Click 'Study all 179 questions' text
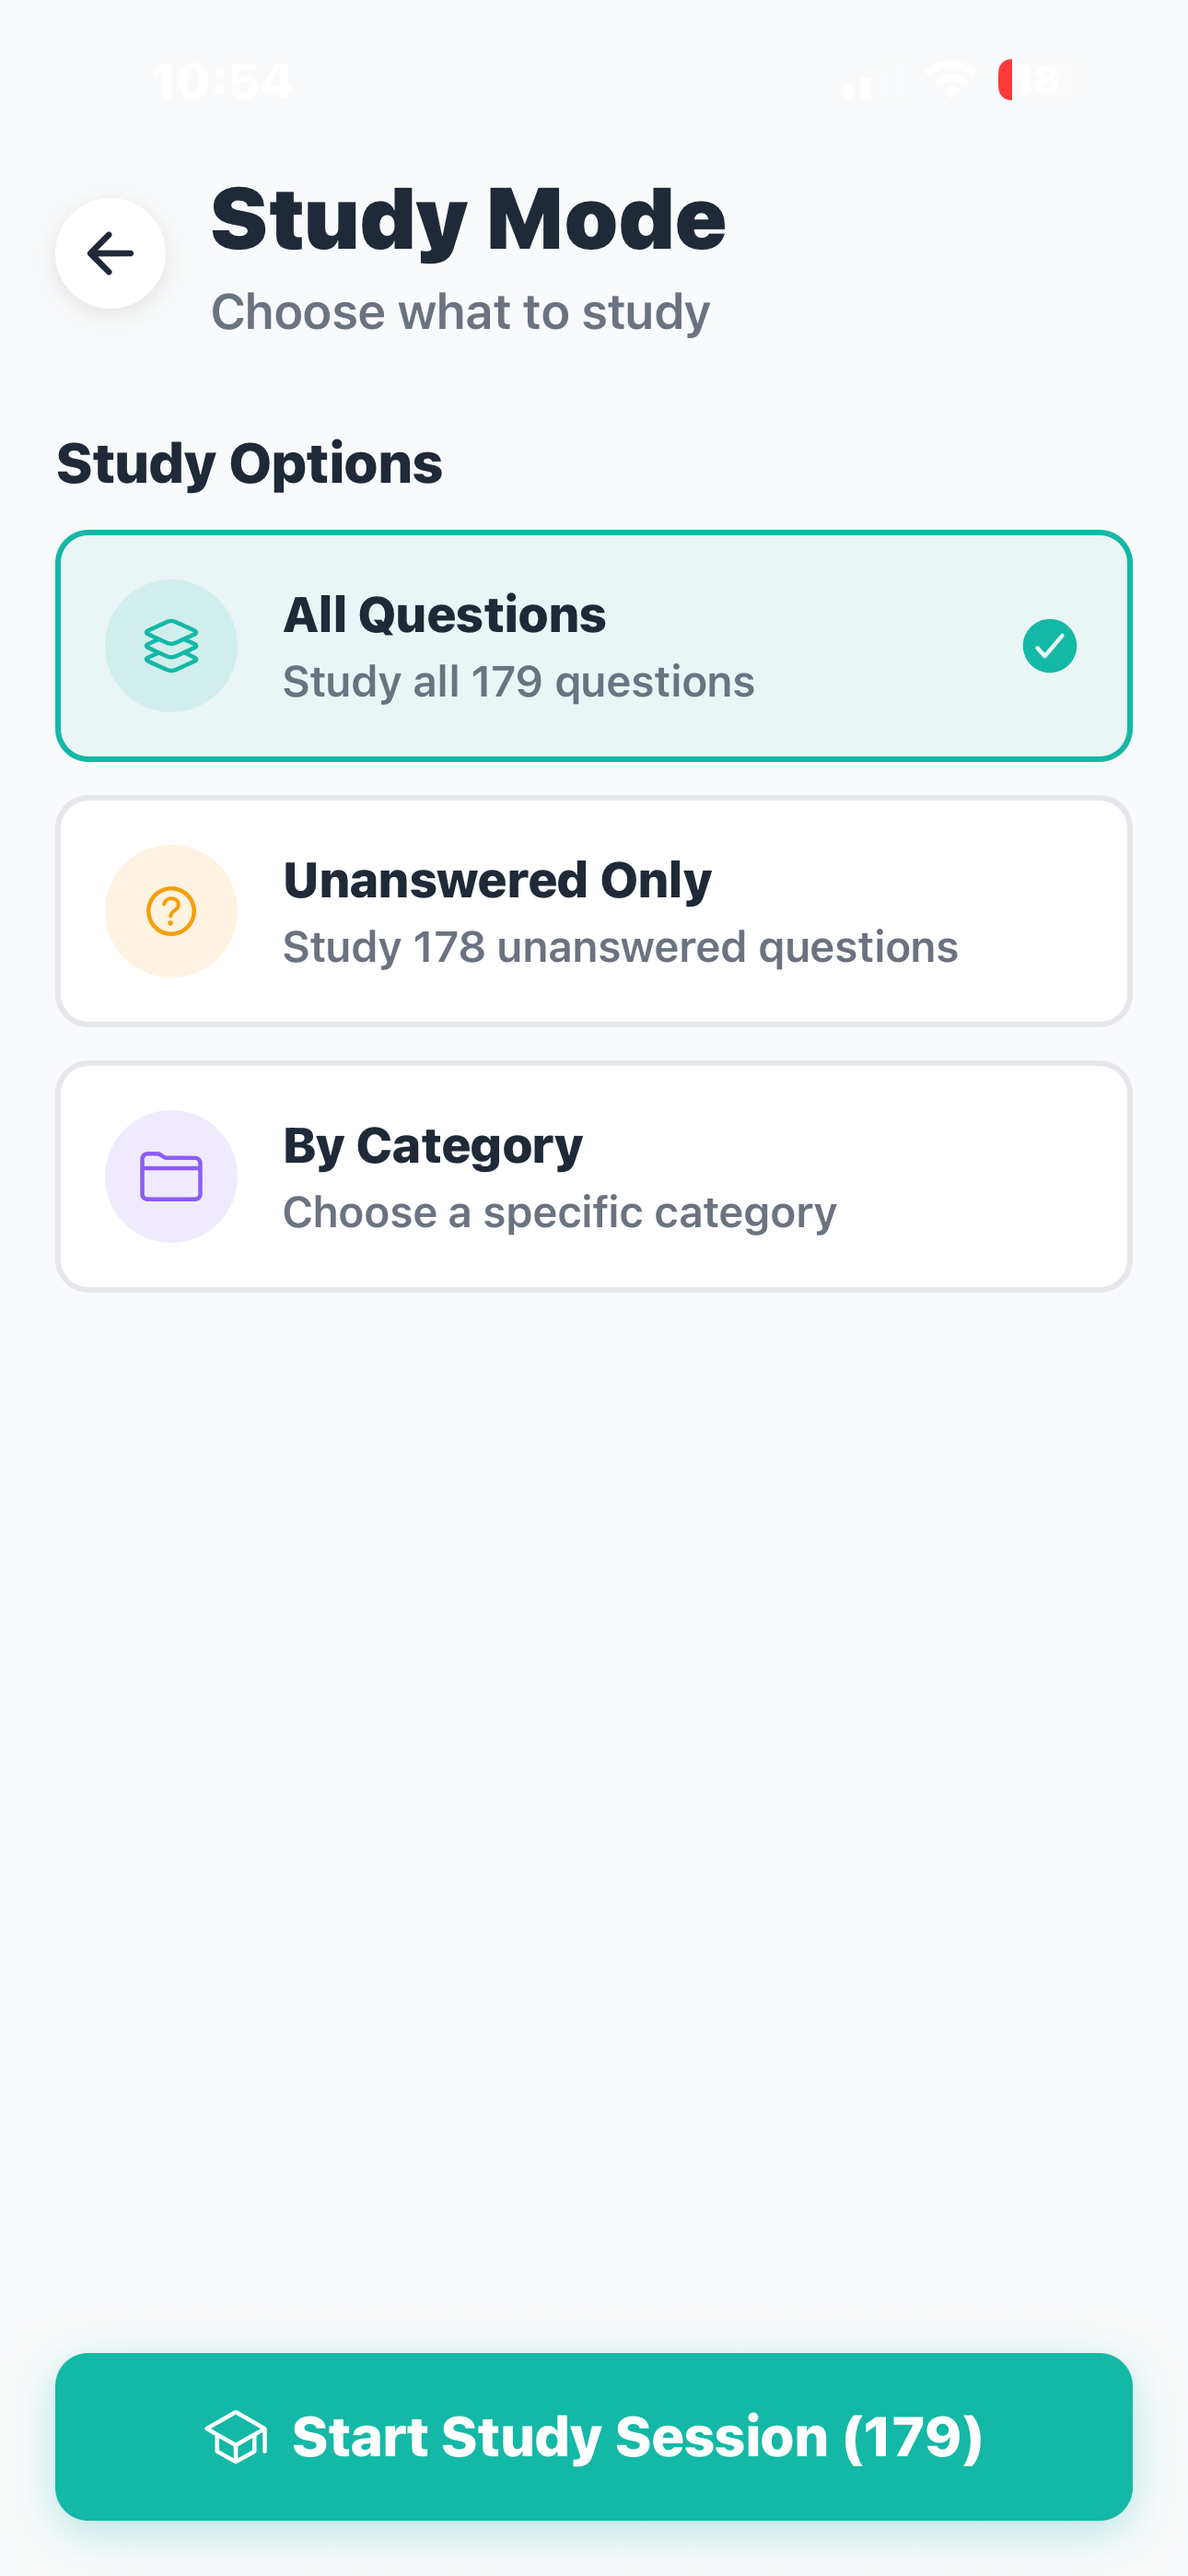The image size is (1188, 2576). [x=518, y=682]
